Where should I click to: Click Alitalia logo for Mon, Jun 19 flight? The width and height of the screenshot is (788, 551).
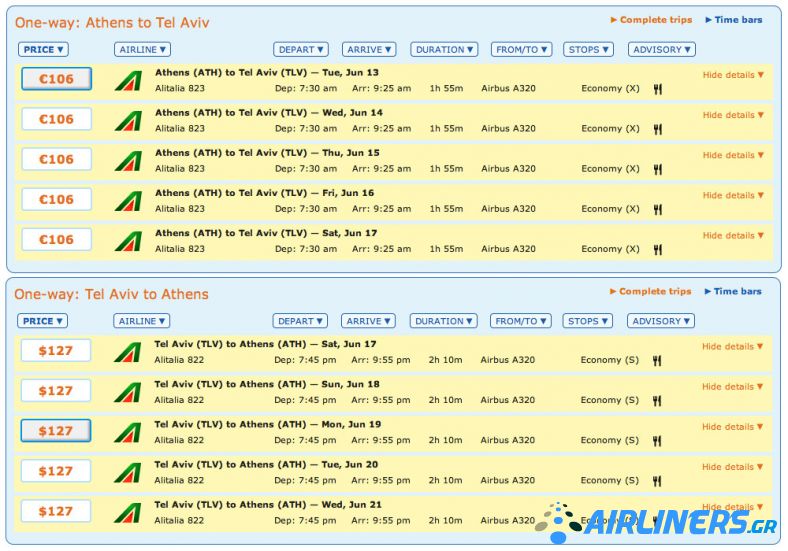click(x=128, y=433)
